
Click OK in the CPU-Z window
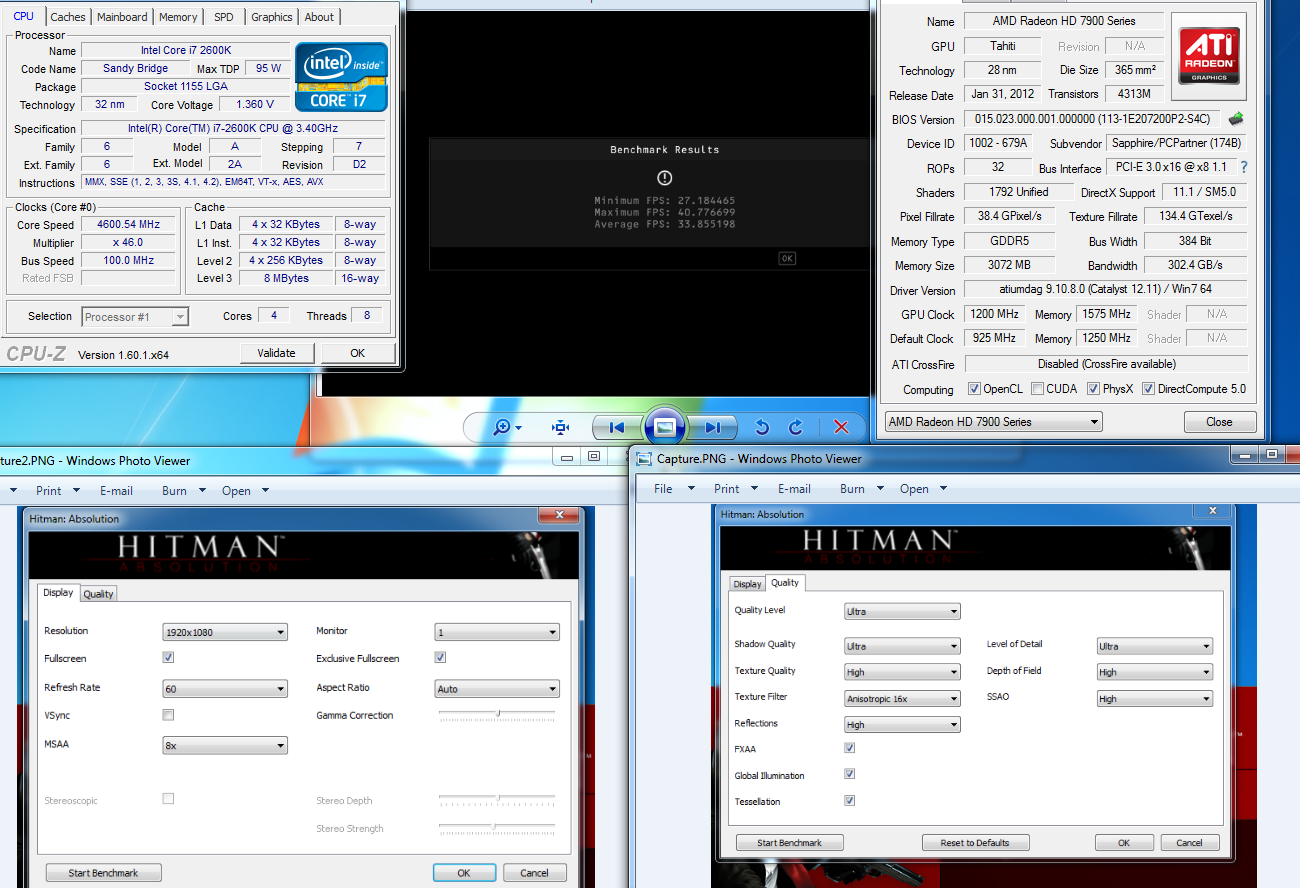[x=357, y=353]
